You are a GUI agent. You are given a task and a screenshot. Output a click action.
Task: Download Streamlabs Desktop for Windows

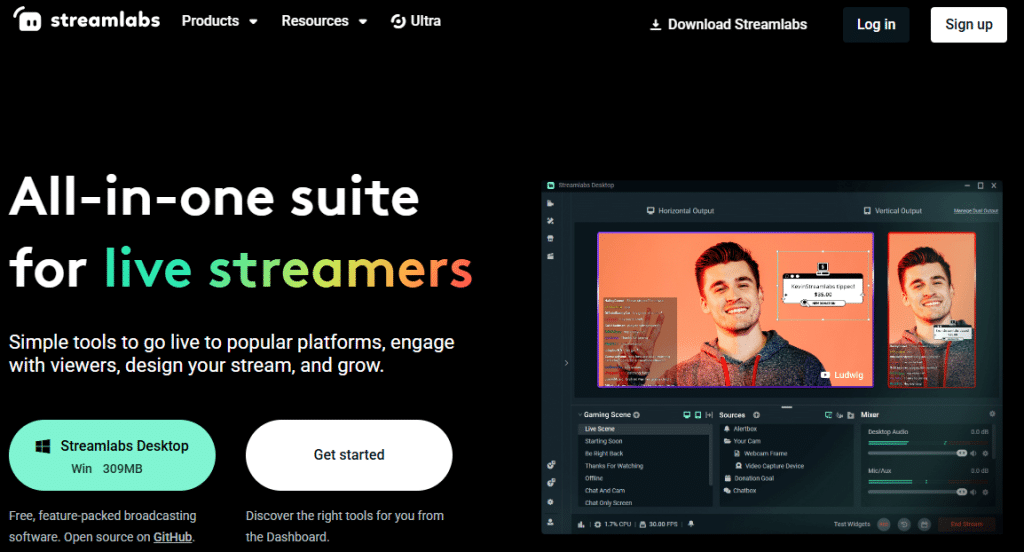[x=112, y=455]
